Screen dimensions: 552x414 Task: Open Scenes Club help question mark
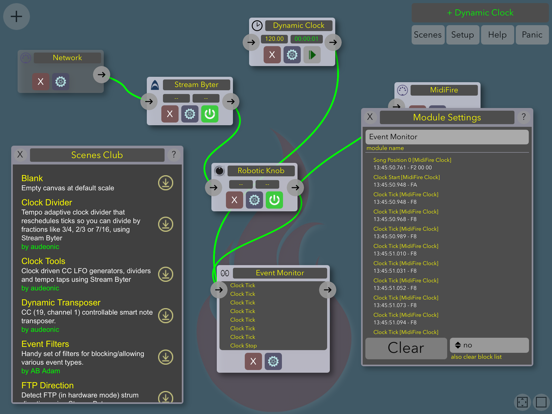click(x=174, y=155)
